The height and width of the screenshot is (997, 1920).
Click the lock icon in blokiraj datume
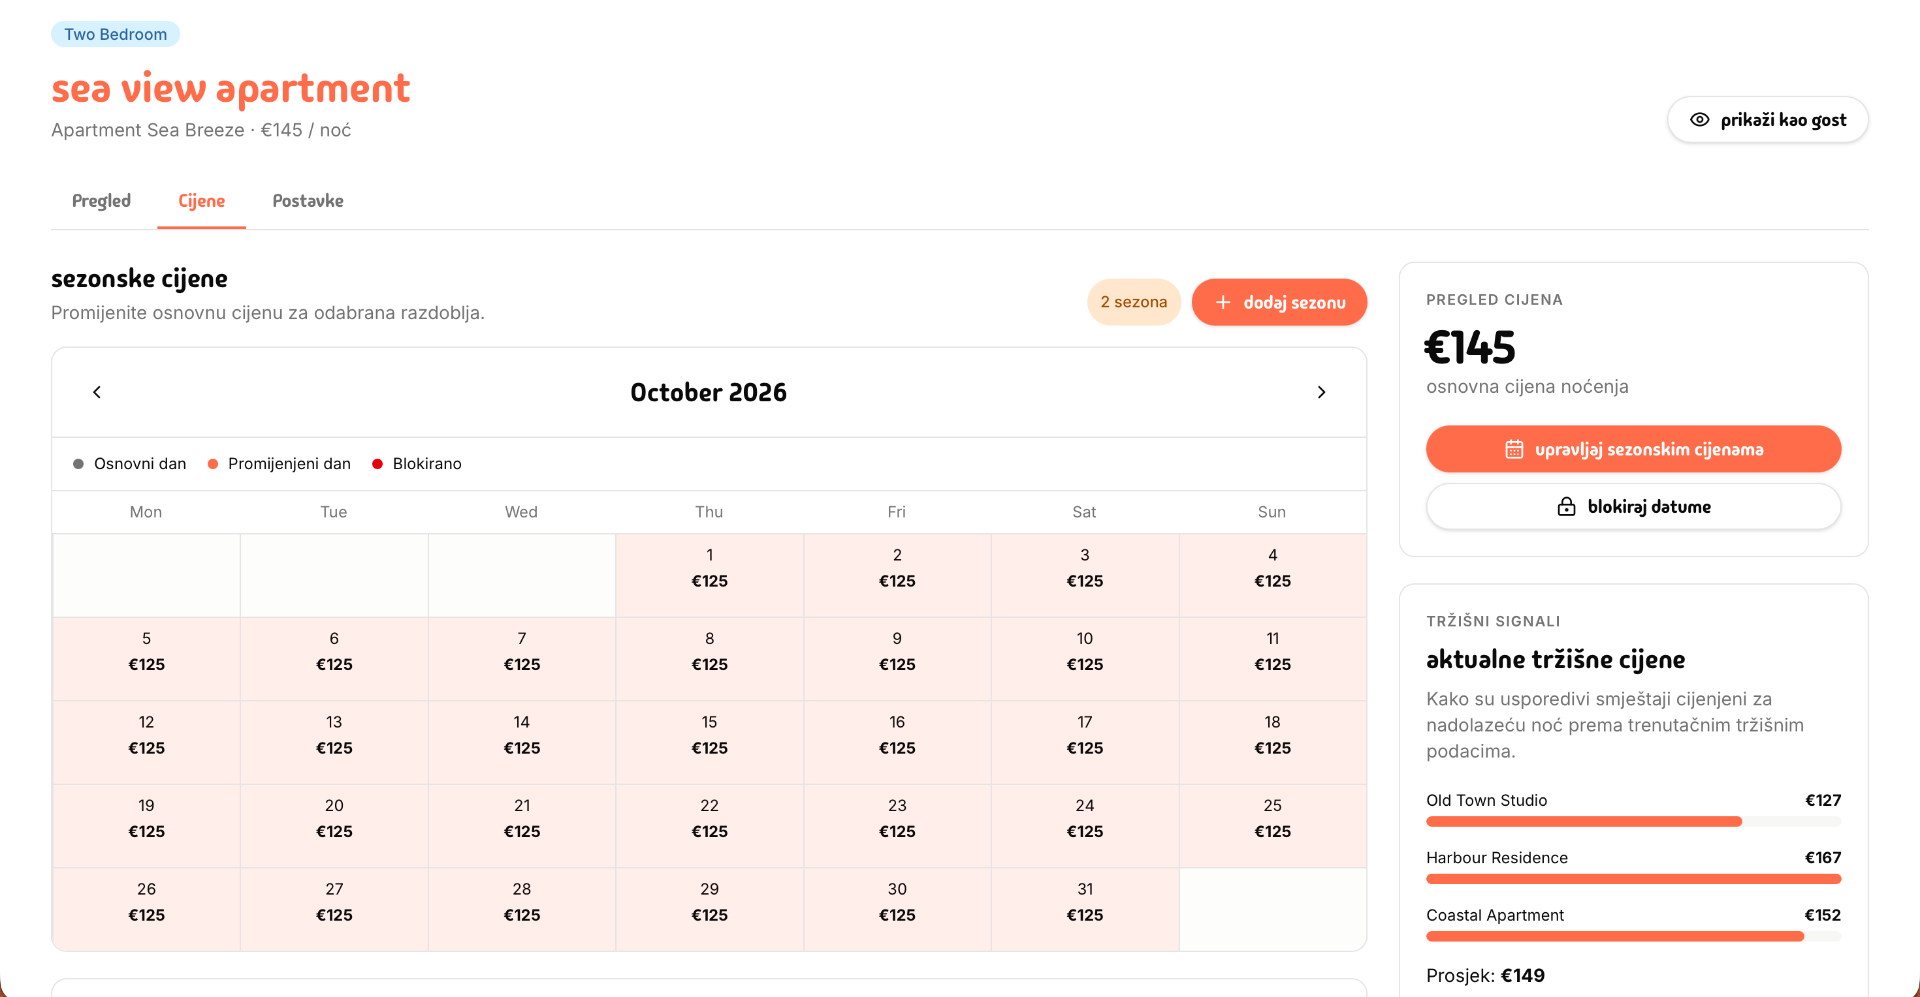tap(1566, 507)
